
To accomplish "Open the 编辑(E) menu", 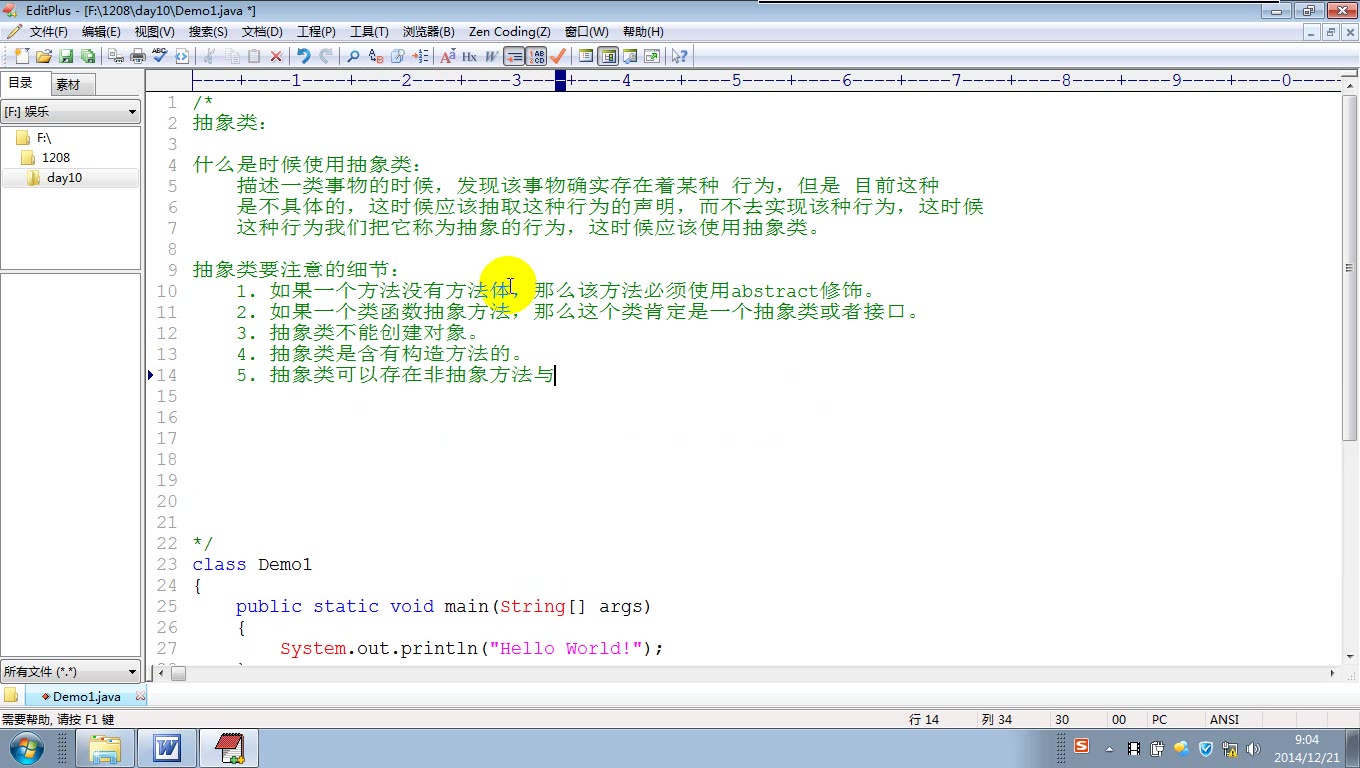I will pyautogui.click(x=101, y=32).
